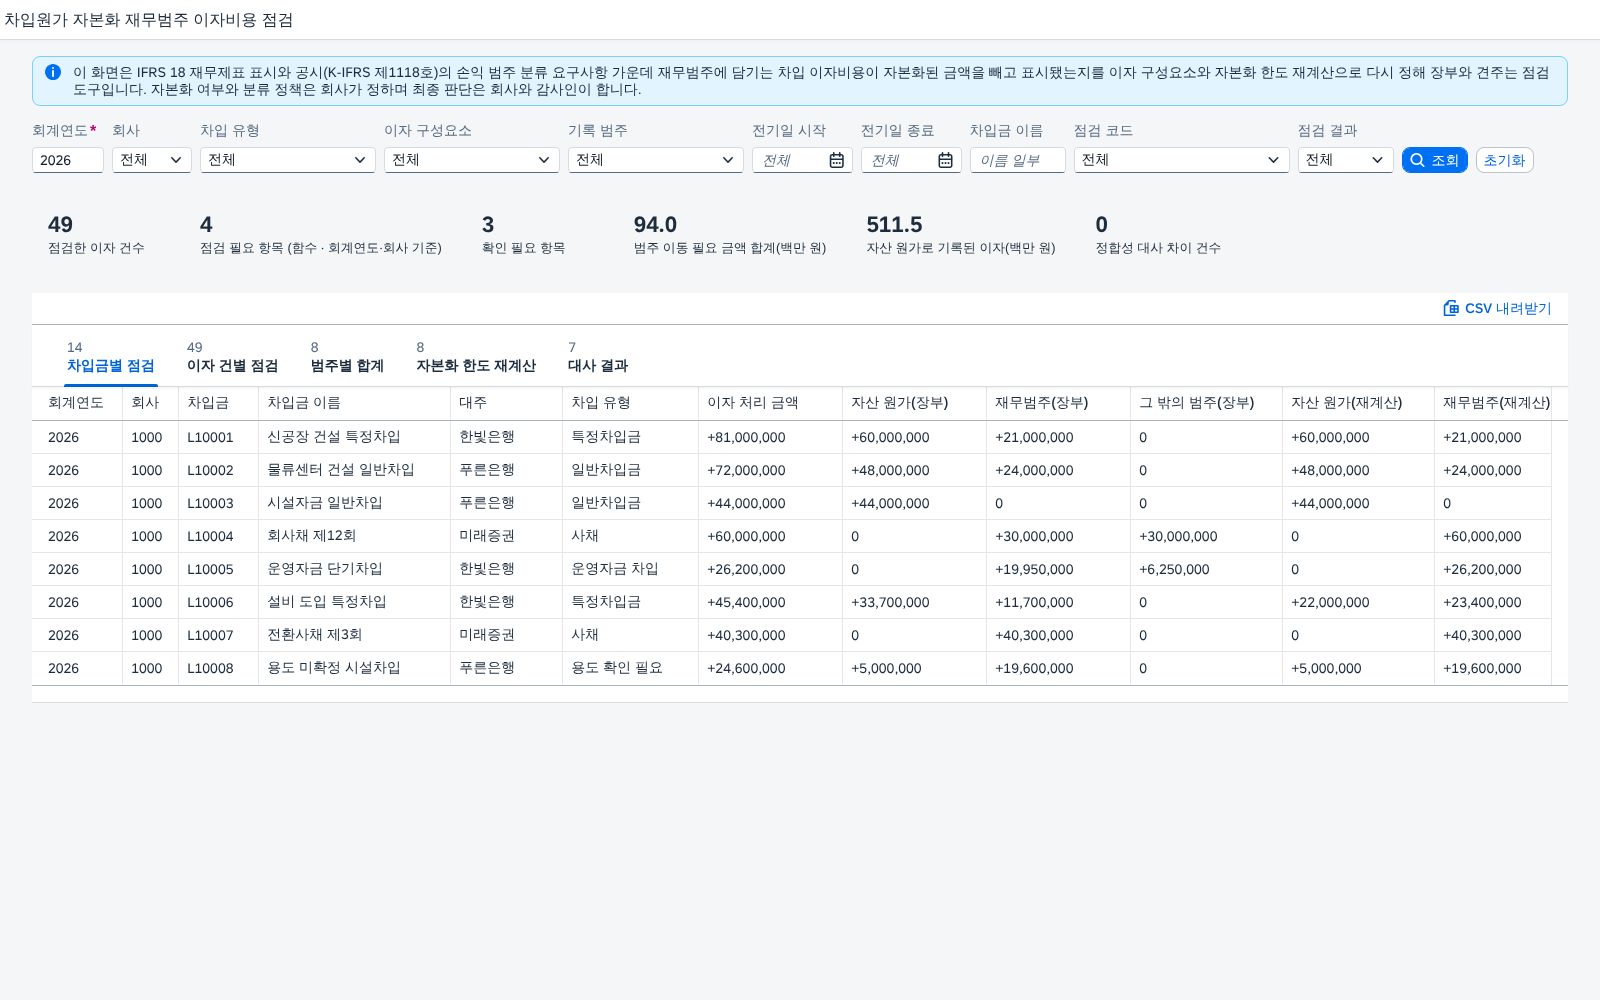This screenshot has height=1000, width=1600.
Task: Click the 조회 search button
Action: 1435,160
